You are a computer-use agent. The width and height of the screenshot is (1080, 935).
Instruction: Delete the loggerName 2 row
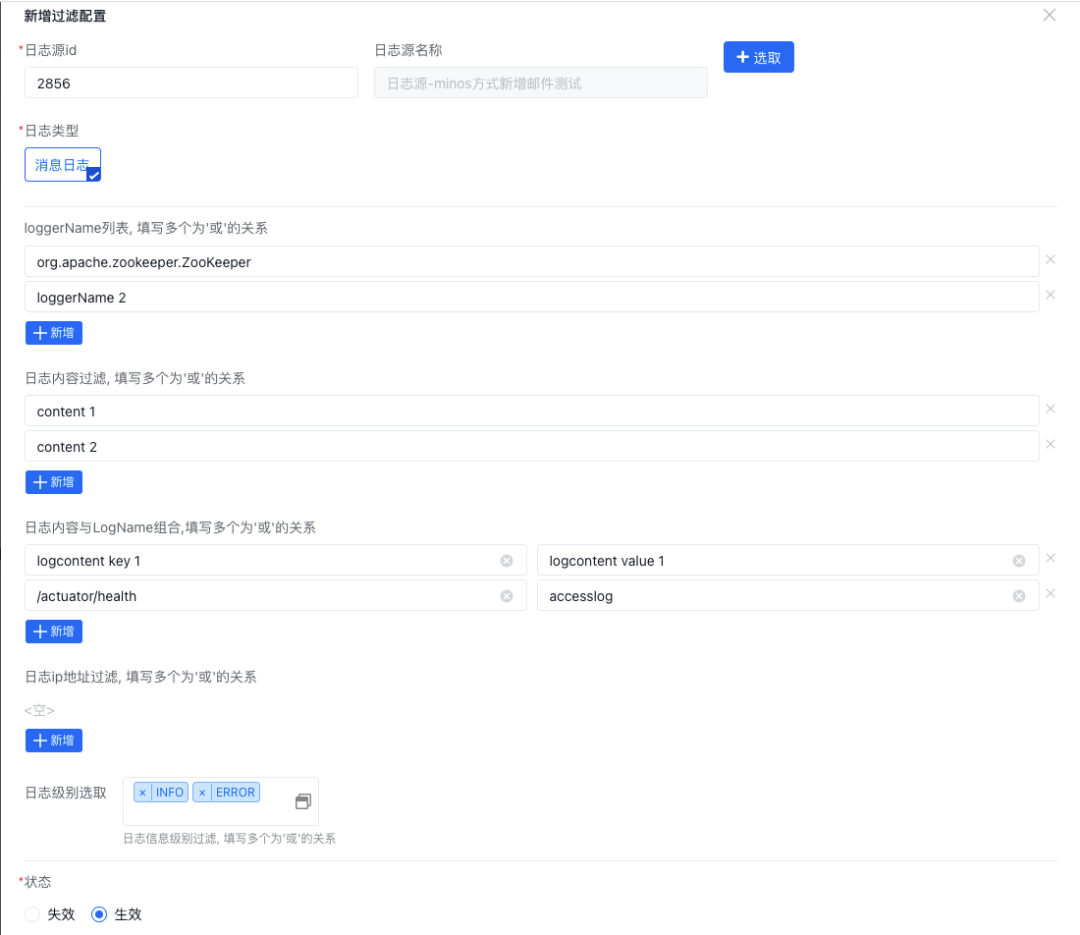pos(1050,295)
